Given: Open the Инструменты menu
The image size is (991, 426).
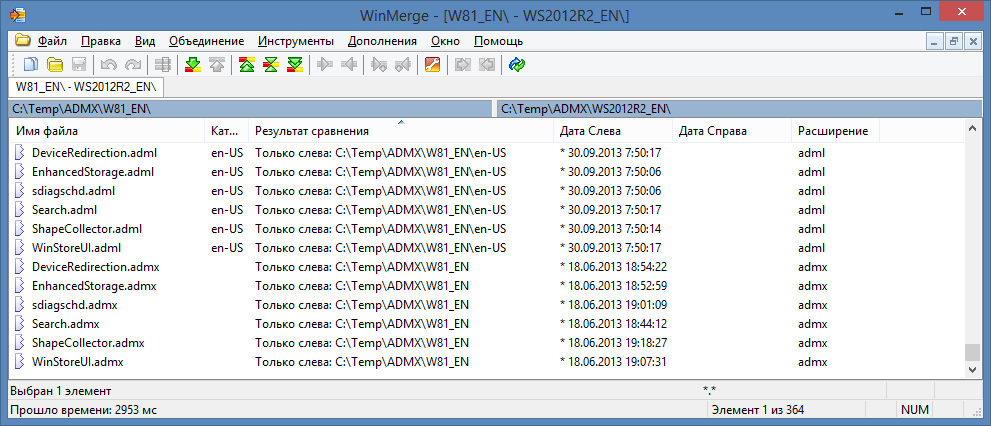Looking at the screenshot, I should pyautogui.click(x=296, y=41).
